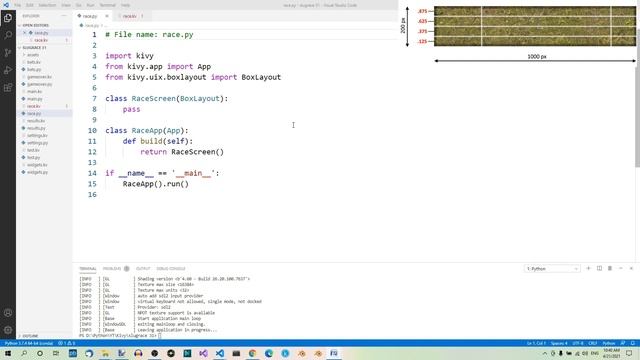Screen dimensions: 640x360
Task: Open the Go menu
Action: tap(78, 5)
